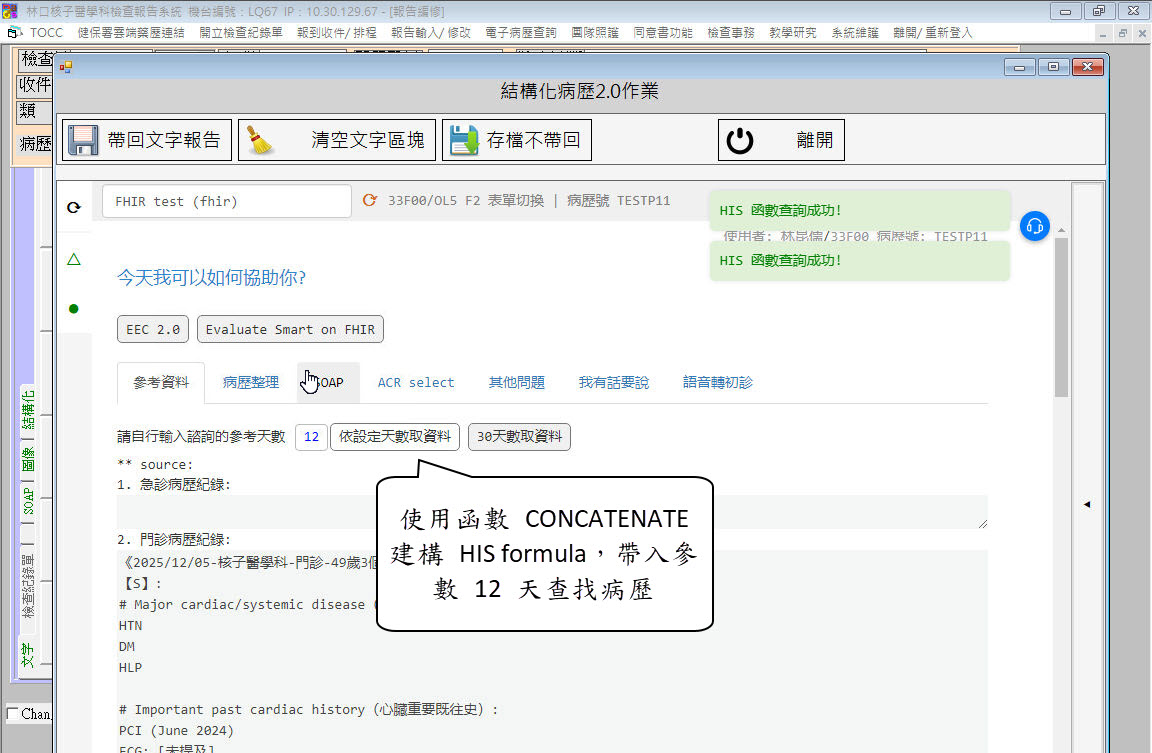
Task: Click the power icon to leave (離開)
Action: [x=740, y=140]
